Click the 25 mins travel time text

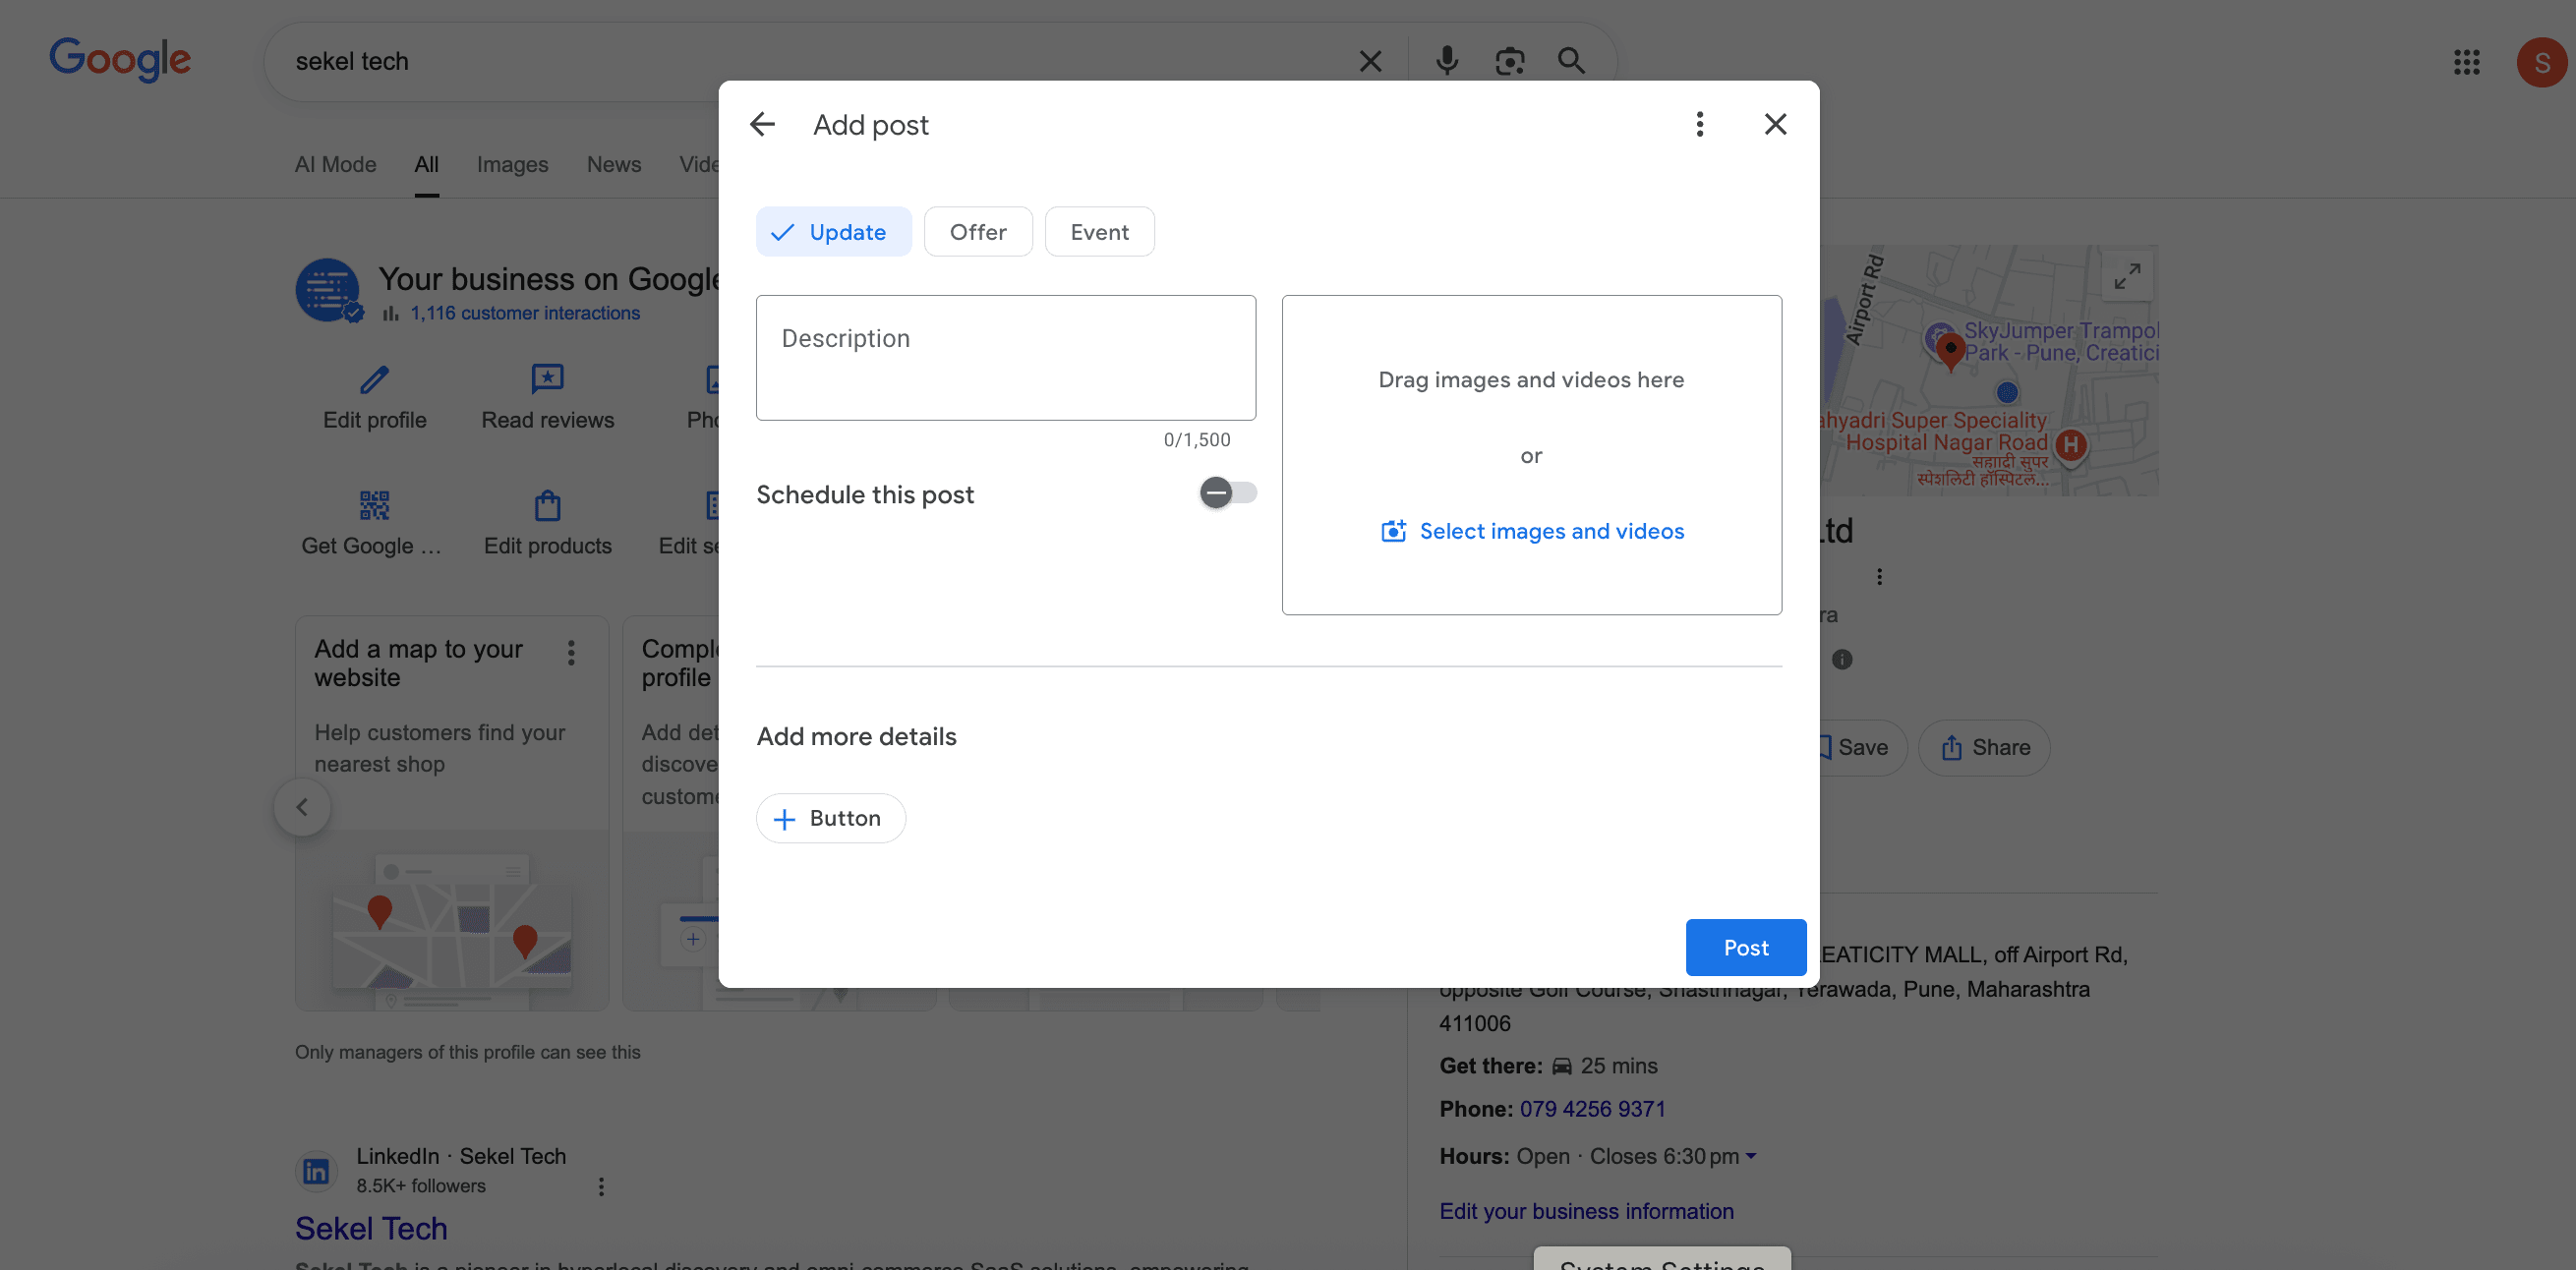coord(1618,1066)
